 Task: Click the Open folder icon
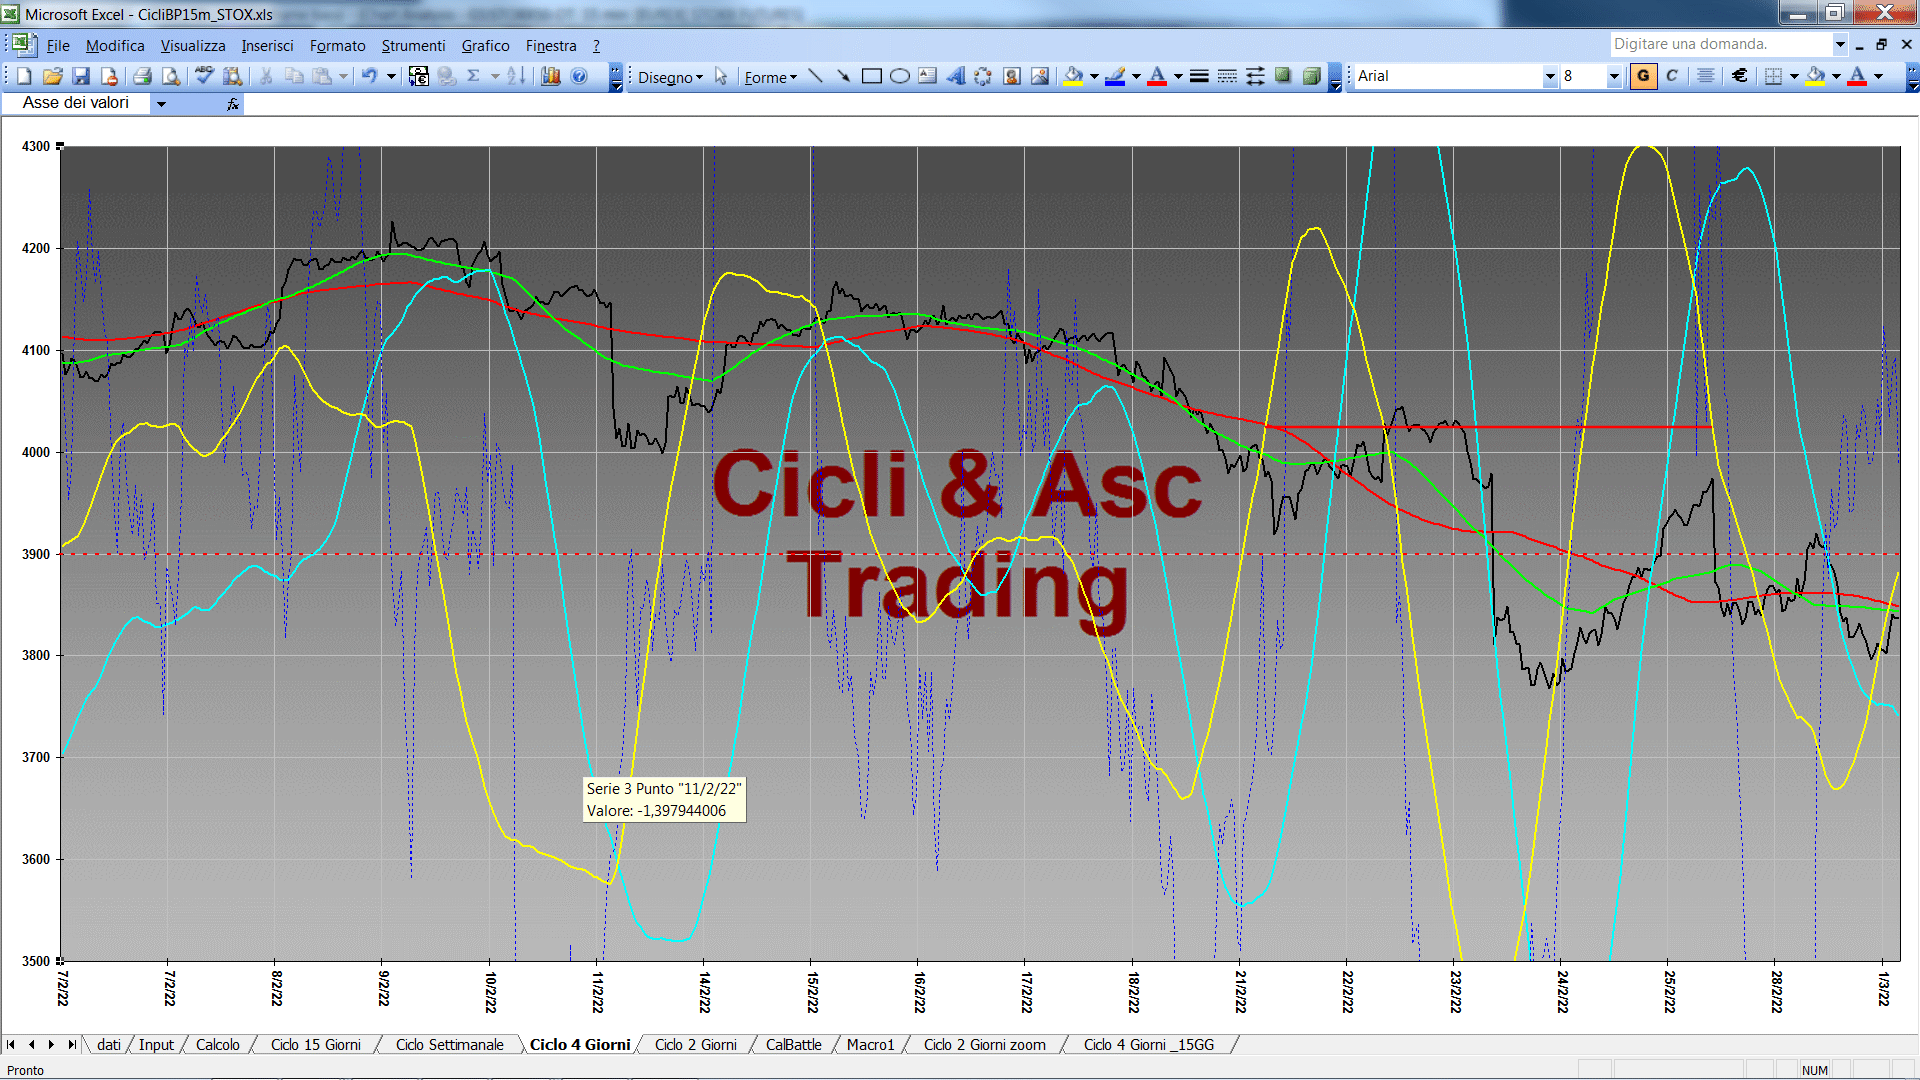pos(53,76)
